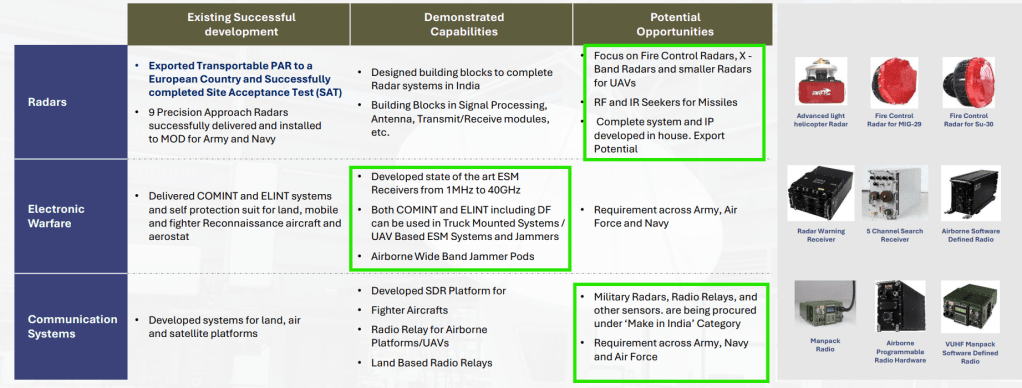The height and width of the screenshot is (388, 1022).
Task: Click the Communication Systems row header
Action: click(72, 327)
